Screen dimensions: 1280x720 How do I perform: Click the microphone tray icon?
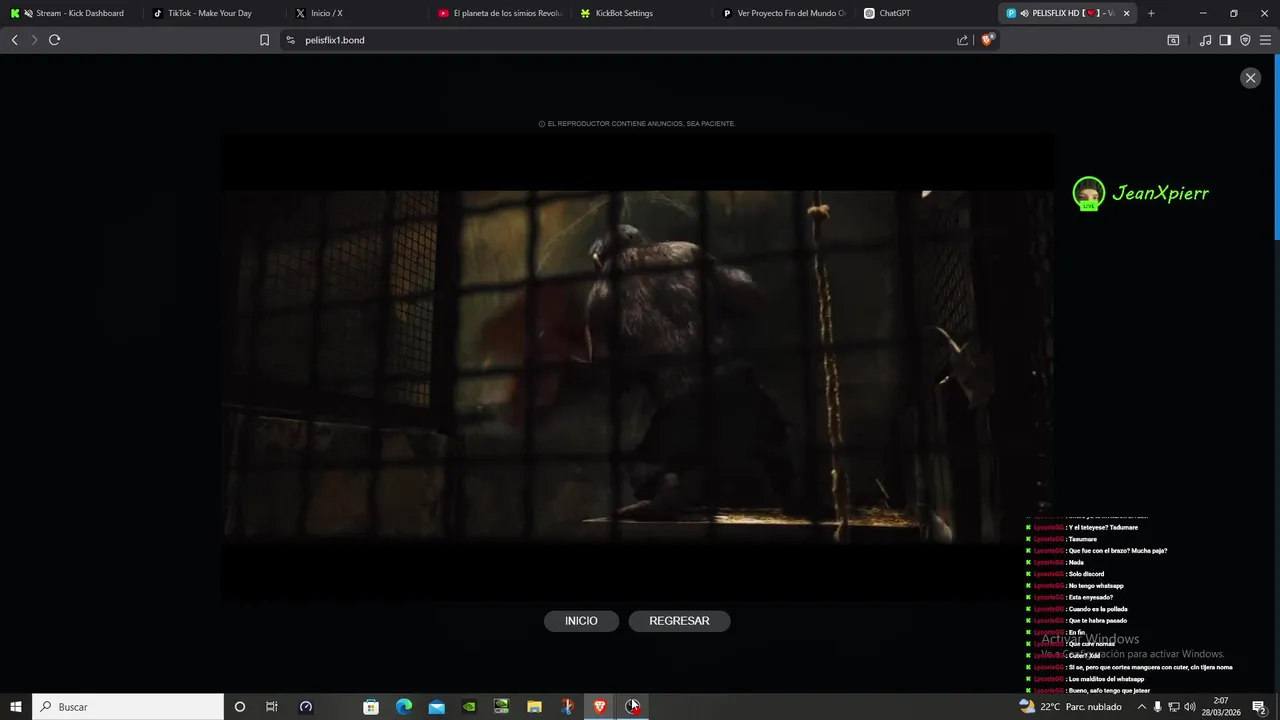pyautogui.click(x=1158, y=707)
